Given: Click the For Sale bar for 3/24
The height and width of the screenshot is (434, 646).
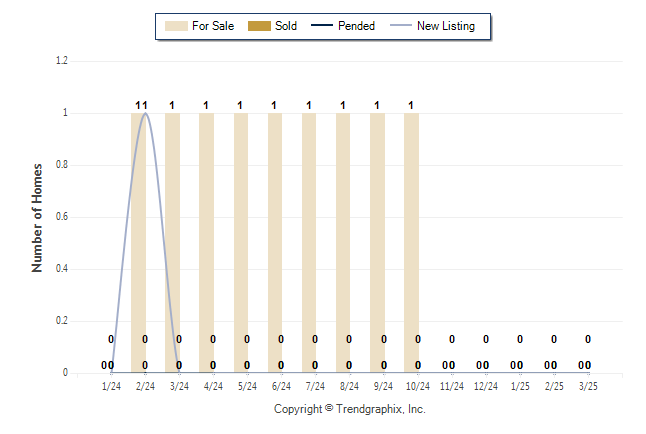Looking at the screenshot, I should (172, 243).
